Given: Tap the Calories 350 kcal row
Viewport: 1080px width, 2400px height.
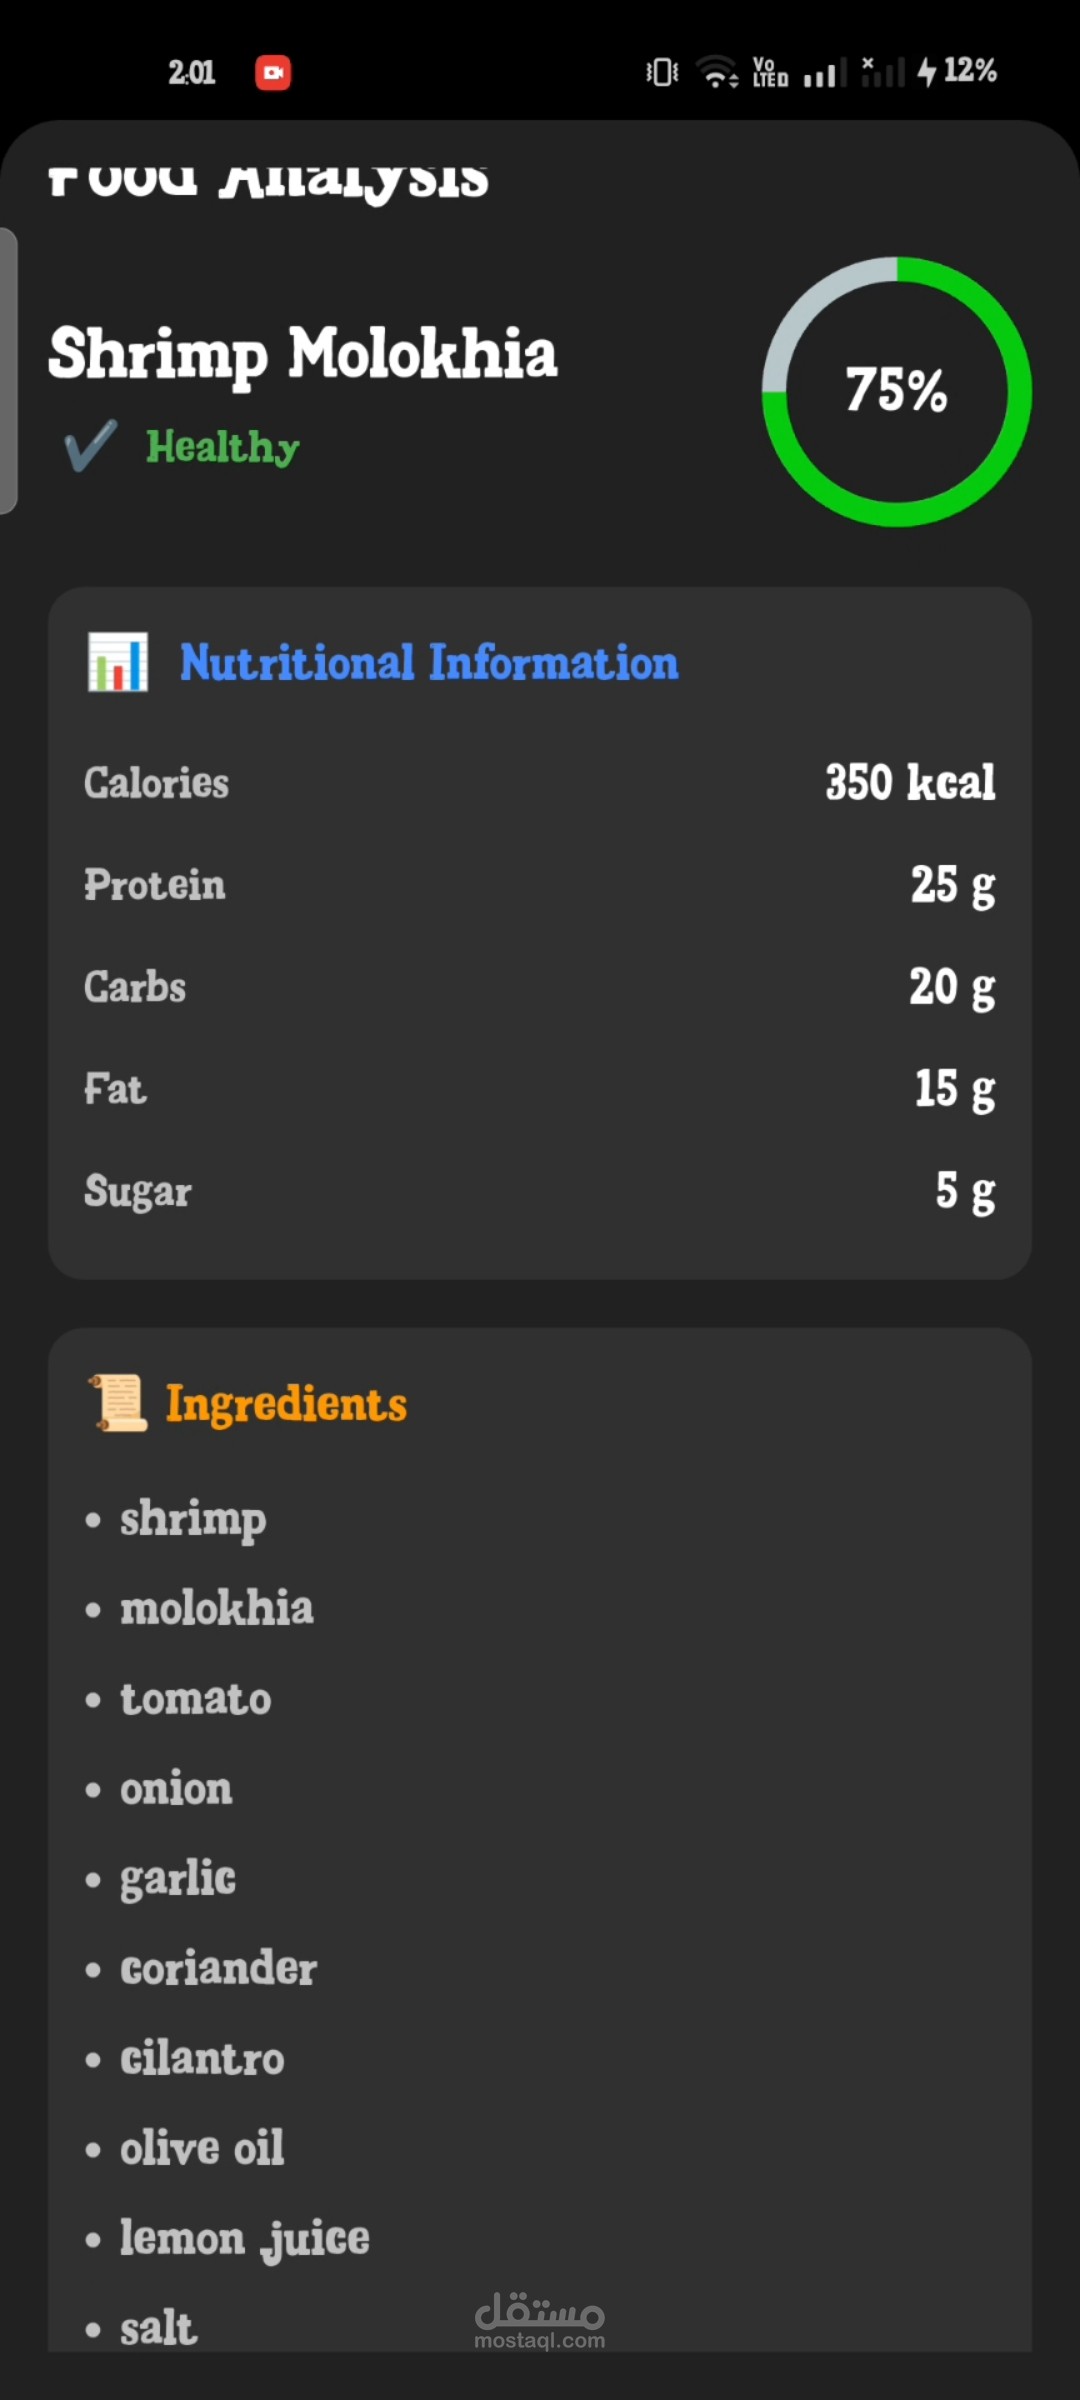Looking at the screenshot, I should click(x=540, y=782).
